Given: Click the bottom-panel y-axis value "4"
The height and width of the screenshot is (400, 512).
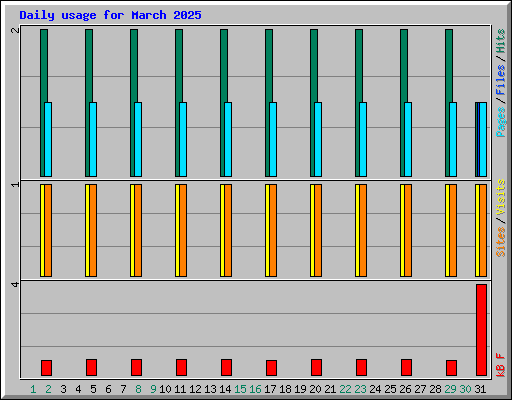Looking at the screenshot, I should [x=15, y=284].
